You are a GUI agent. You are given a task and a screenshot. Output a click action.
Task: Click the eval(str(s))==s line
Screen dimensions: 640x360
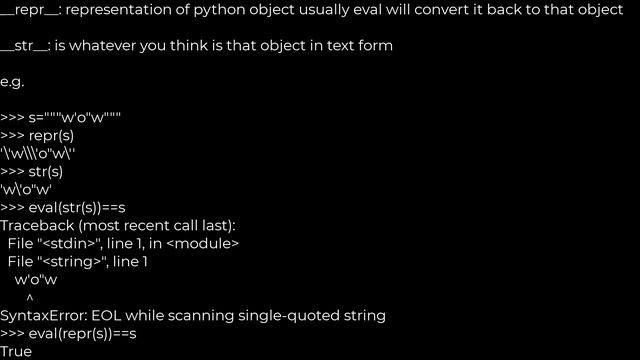point(63,208)
